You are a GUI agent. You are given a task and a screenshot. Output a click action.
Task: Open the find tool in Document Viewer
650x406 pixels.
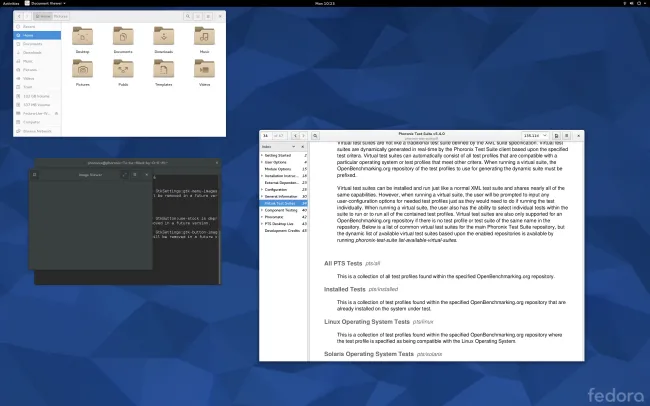315,136
